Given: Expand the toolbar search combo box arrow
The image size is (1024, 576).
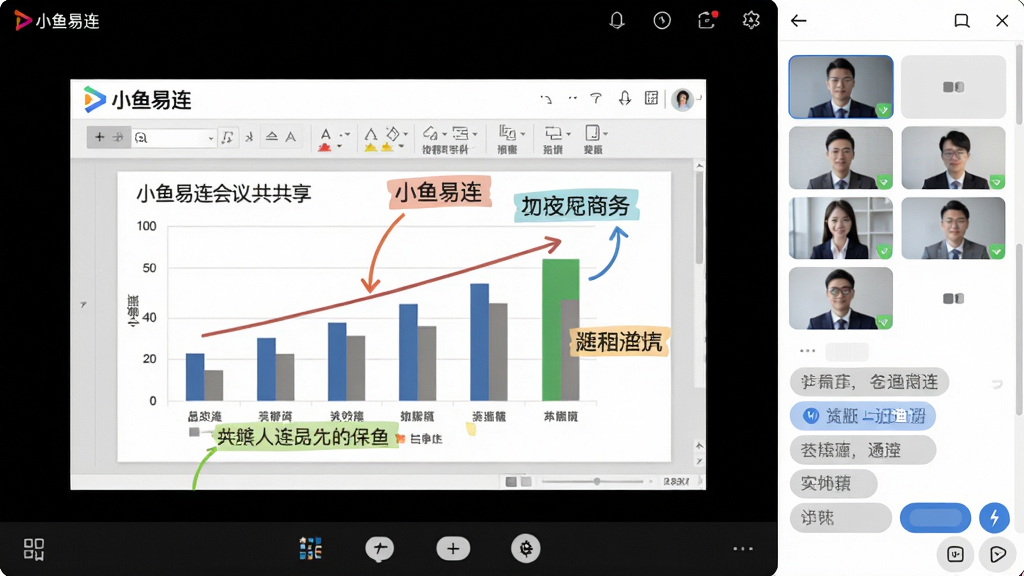Looking at the screenshot, I should click(x=210, y=138).
